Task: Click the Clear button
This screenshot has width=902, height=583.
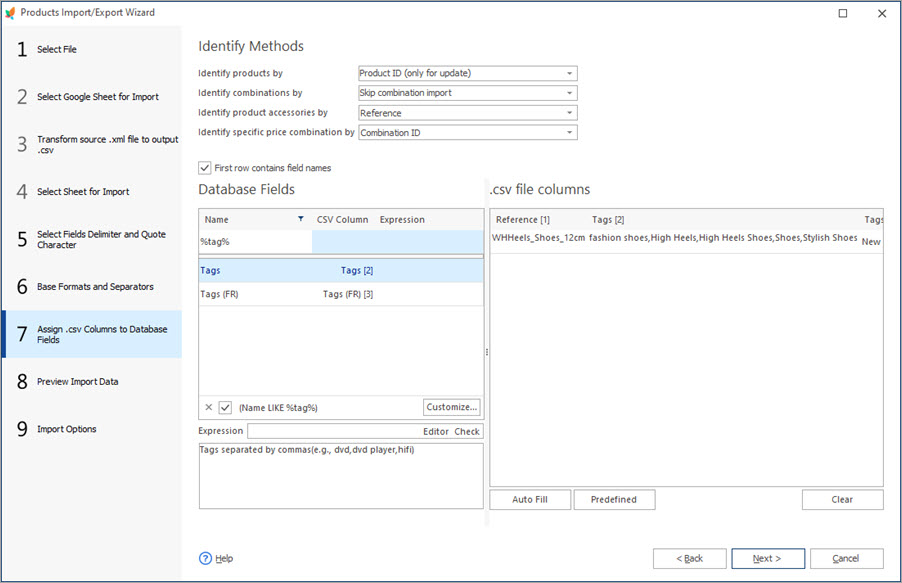Action: pos(842,500)
